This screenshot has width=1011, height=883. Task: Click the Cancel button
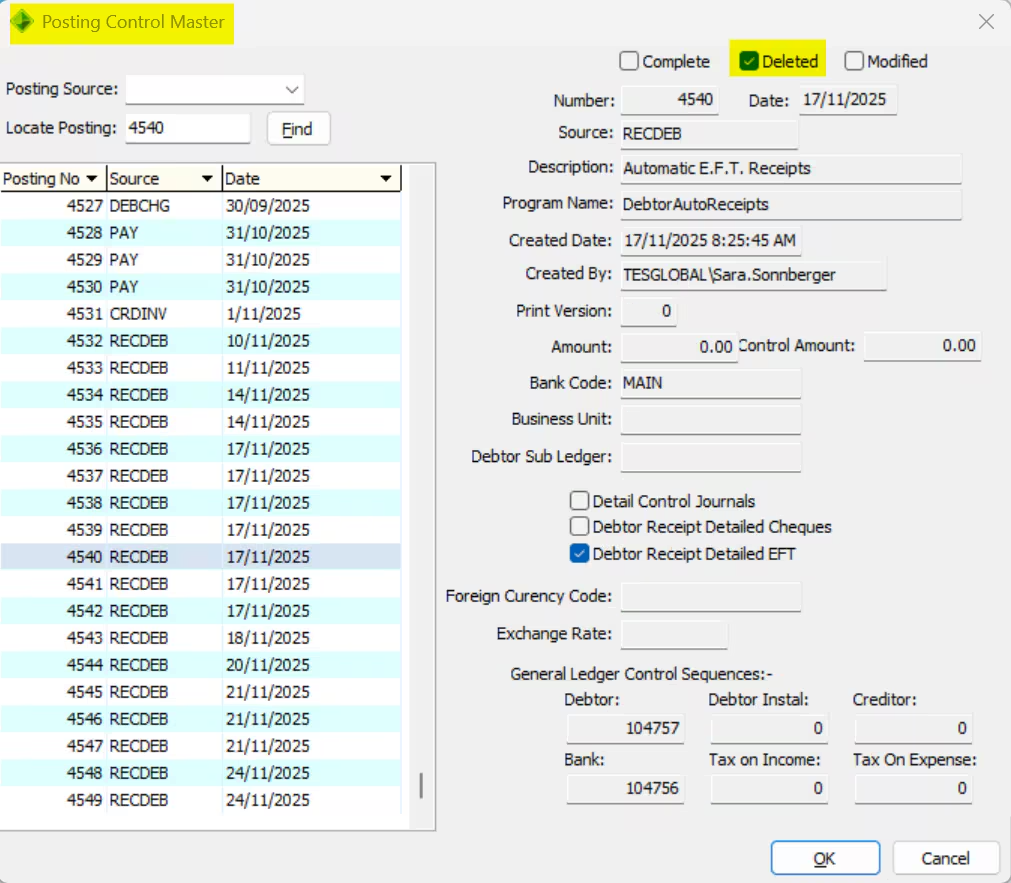(945, 858)
